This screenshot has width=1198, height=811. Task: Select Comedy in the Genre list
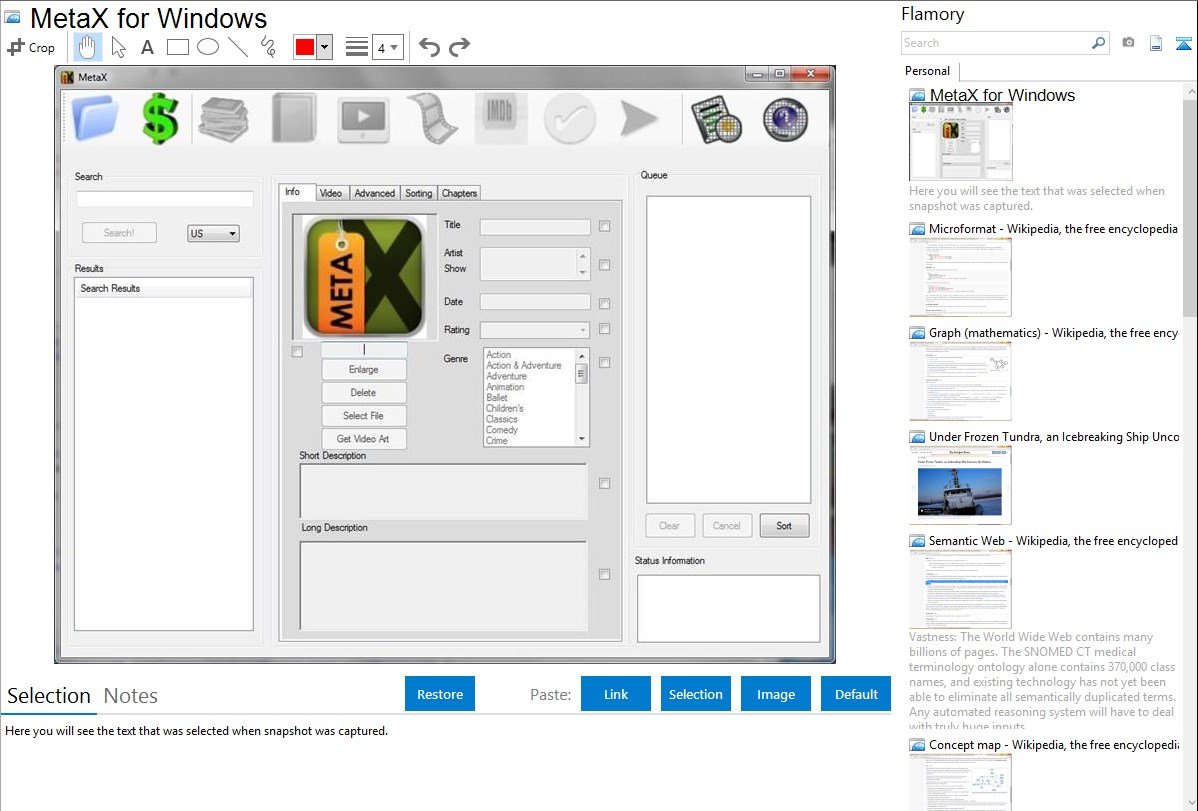coord(502,430)
